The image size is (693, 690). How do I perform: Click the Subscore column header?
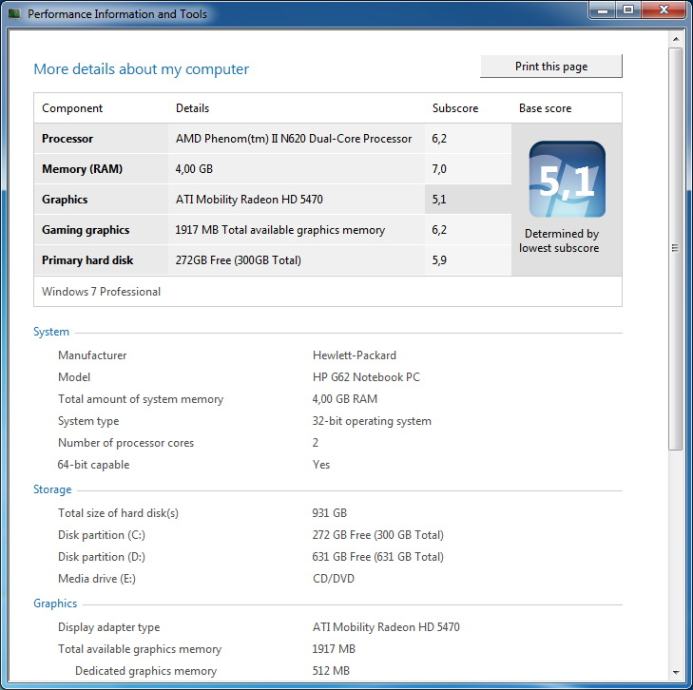point(455,108)
